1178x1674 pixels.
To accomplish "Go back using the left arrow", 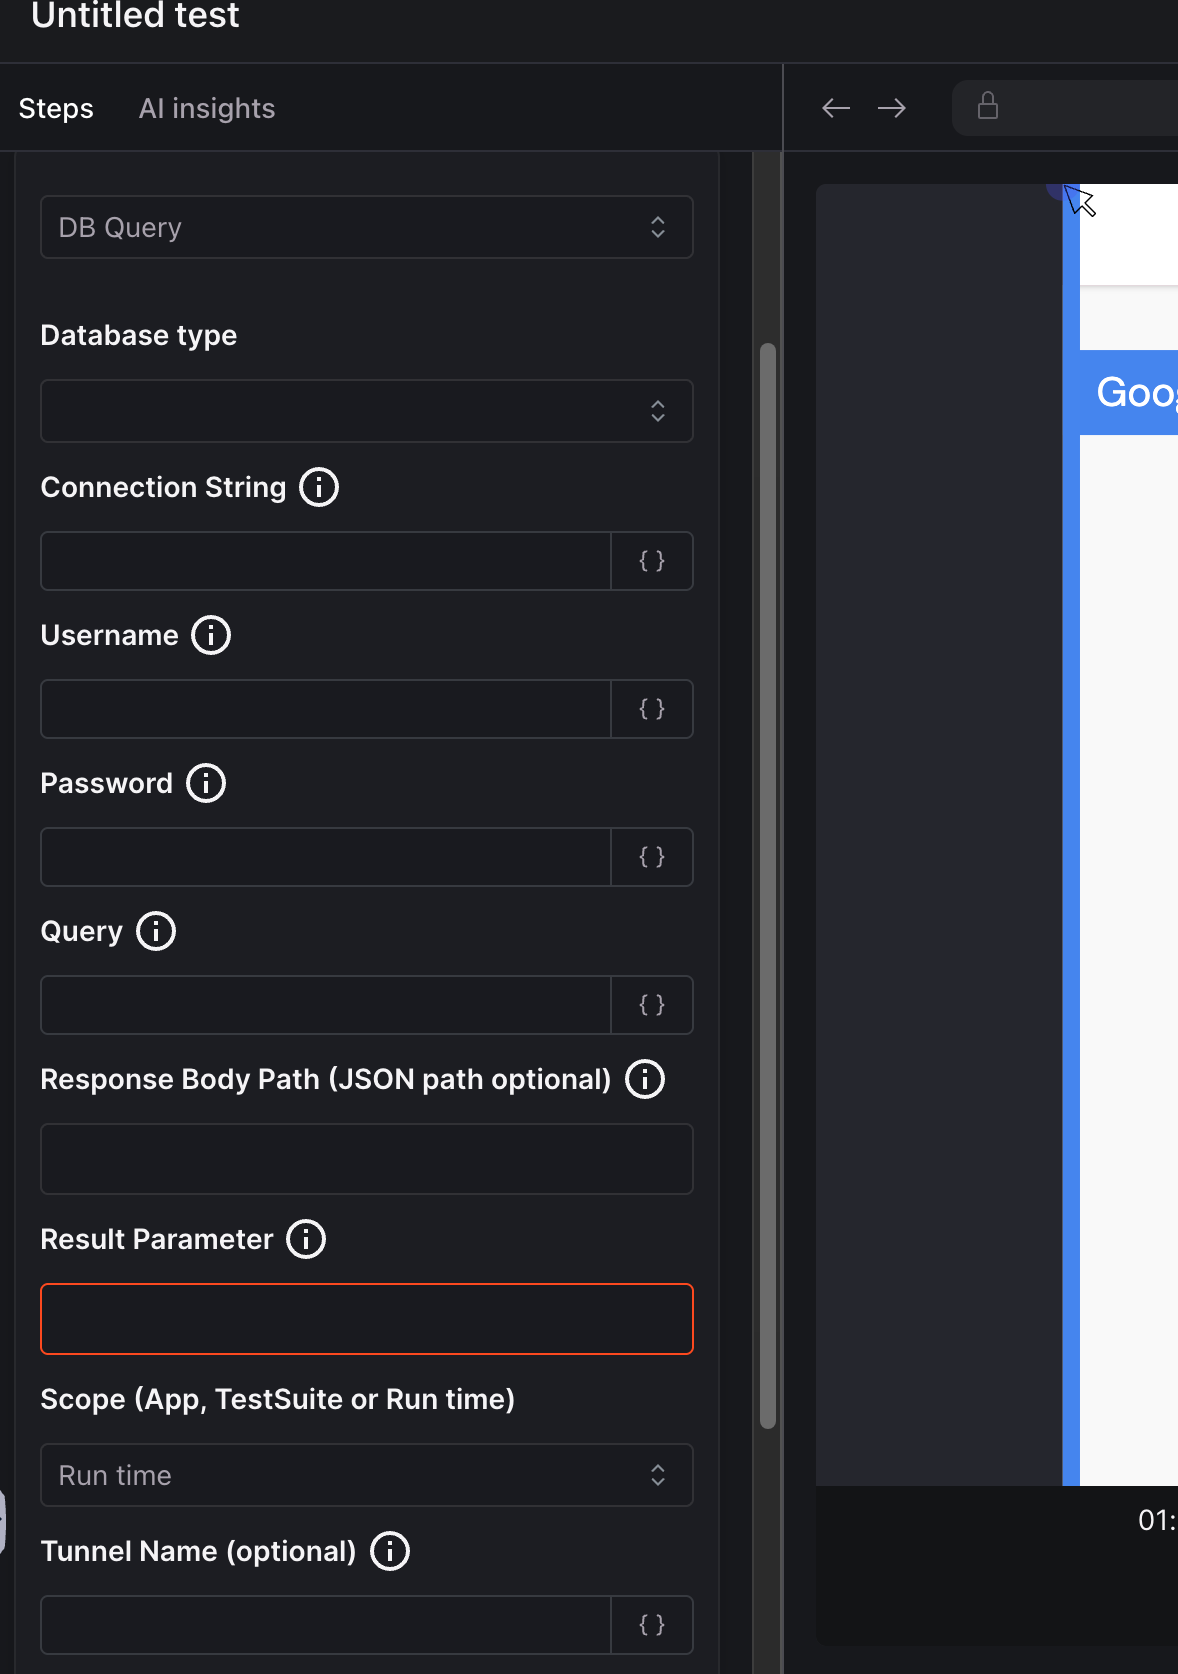I will [836, 108].
